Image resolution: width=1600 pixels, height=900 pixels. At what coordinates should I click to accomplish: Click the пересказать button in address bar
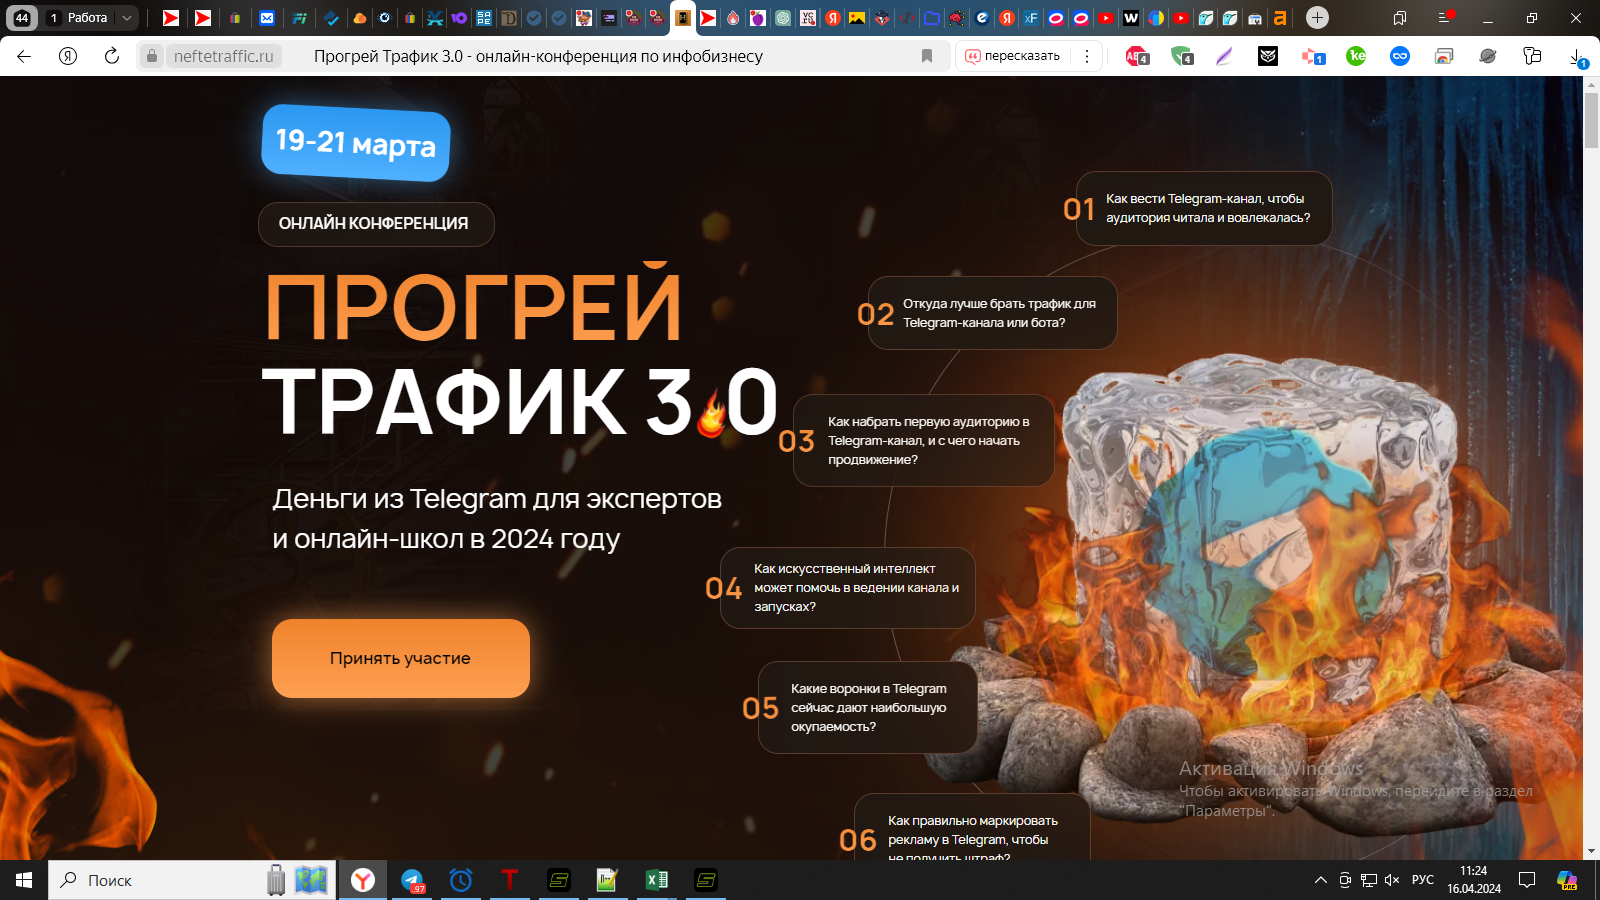pyautogui.click(x=1012, y=56)
